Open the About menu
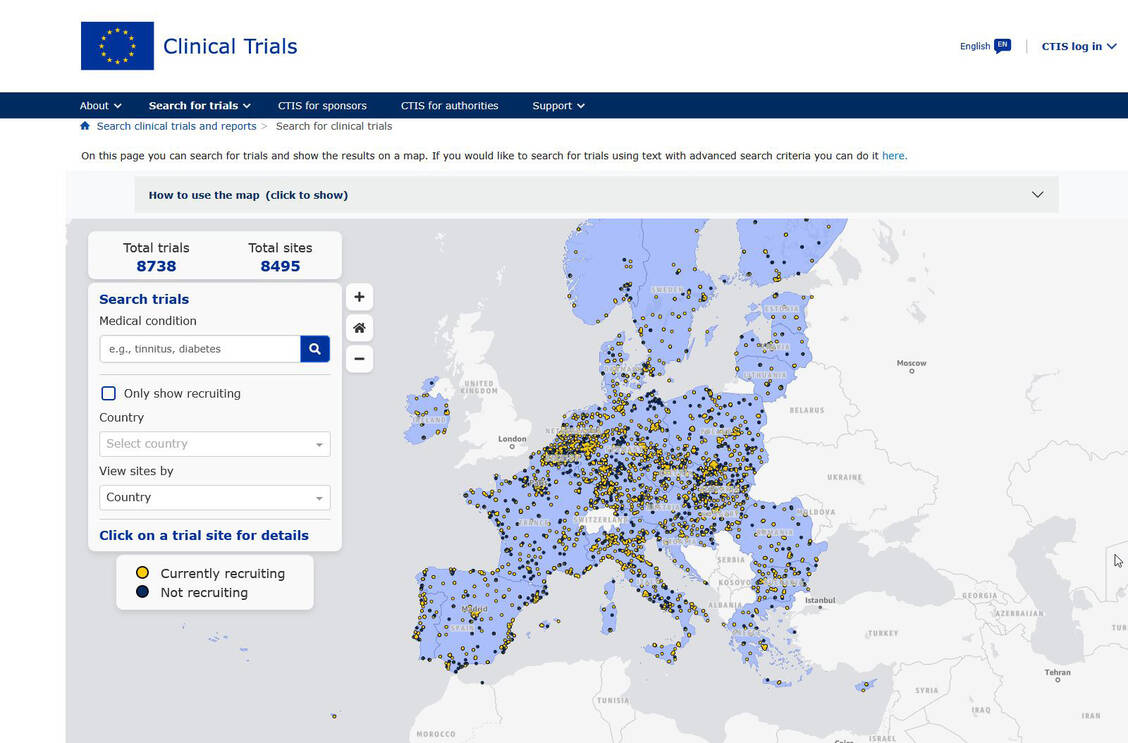This screenshot has height=743, width=1128. pyautogui.click(x=100, y=106)
